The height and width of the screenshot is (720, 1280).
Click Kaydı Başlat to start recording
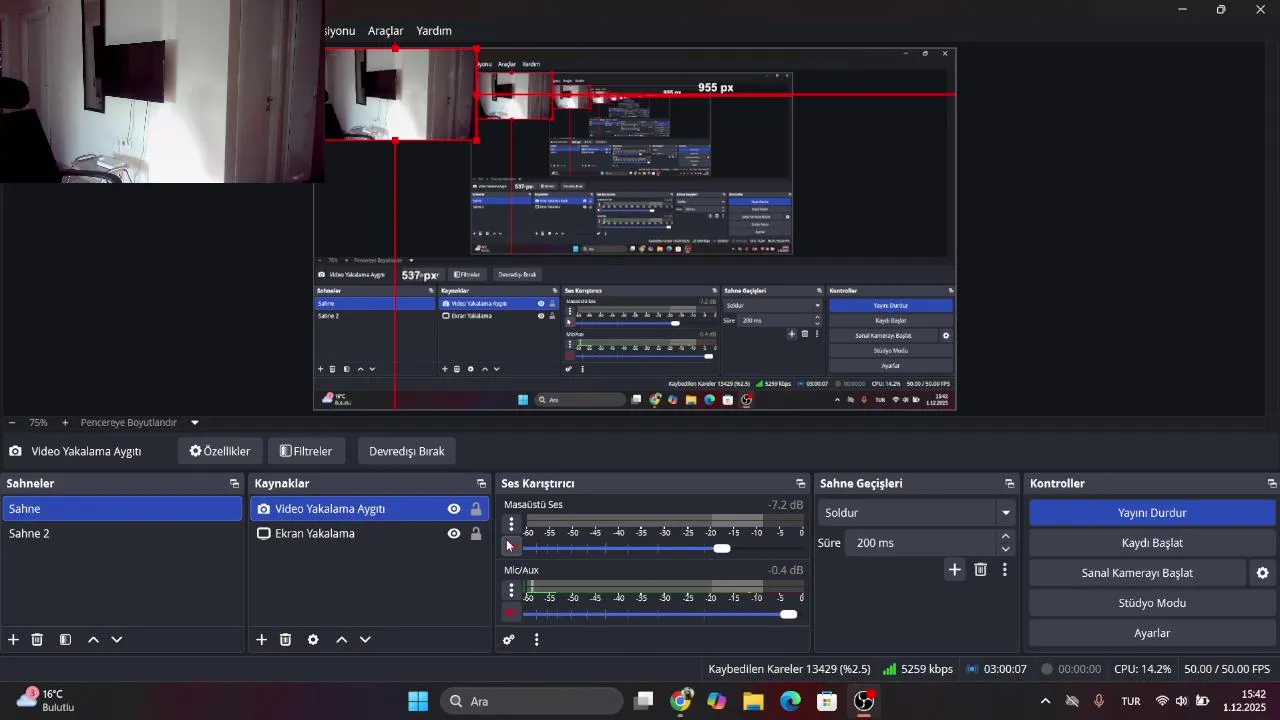[1152, 543]
